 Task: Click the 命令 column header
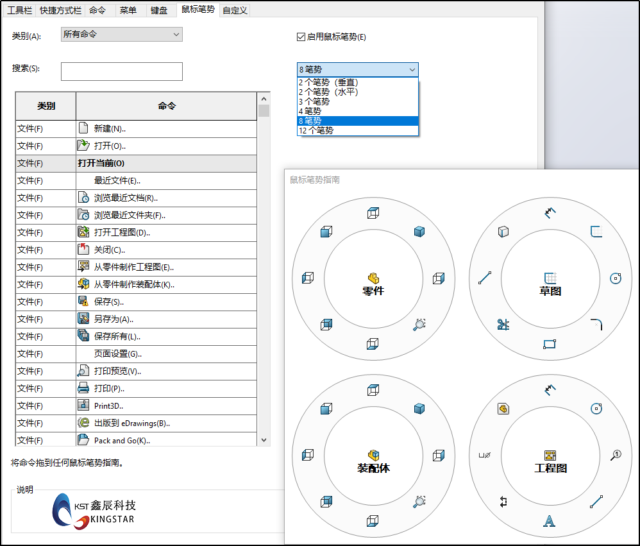pyautogui.click(x=167, y=106)
